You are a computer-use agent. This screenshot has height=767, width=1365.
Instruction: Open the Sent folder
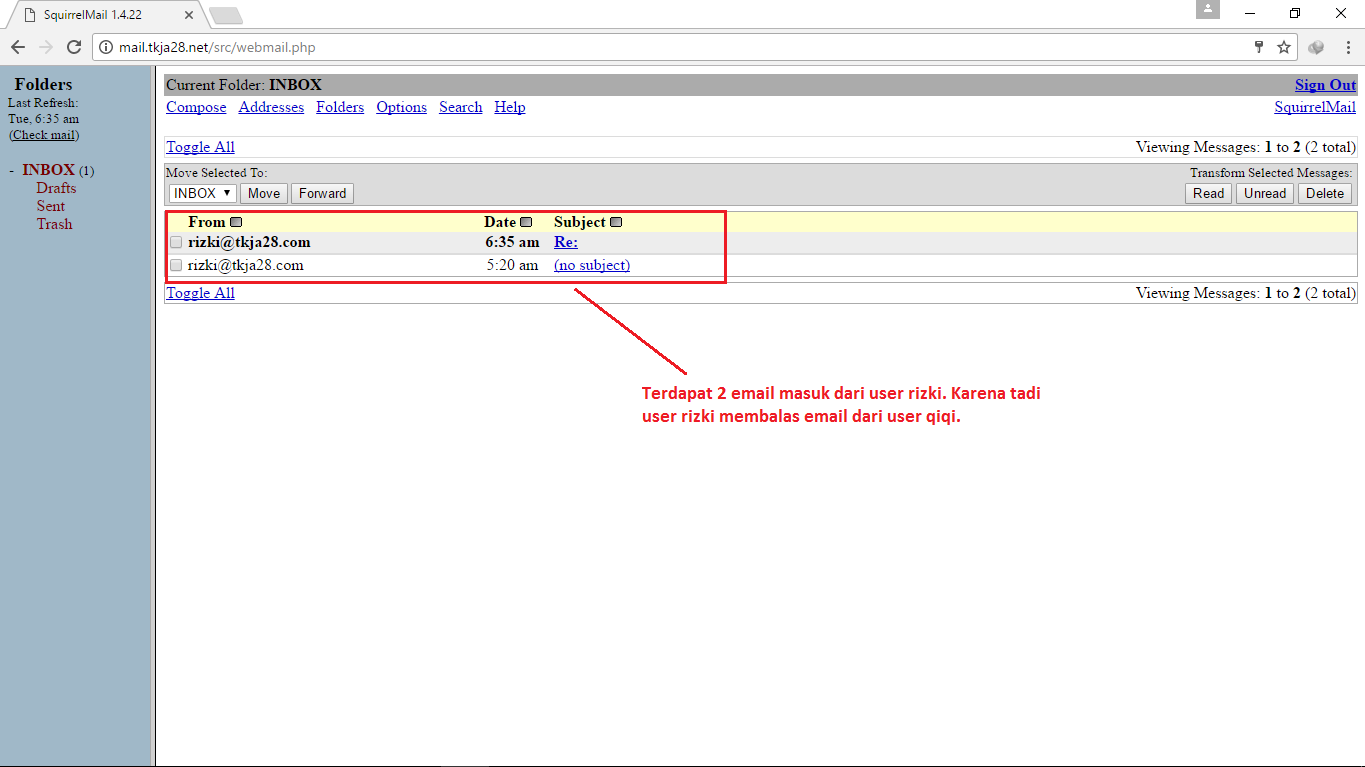(x=51, y=206)
